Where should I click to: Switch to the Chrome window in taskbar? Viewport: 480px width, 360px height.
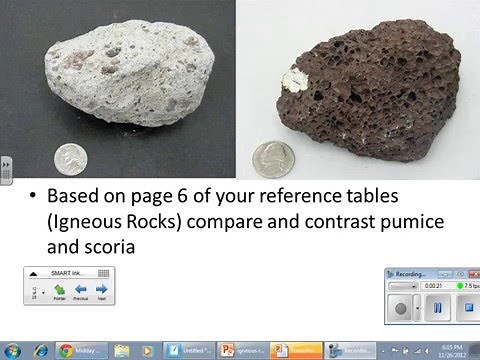[x=82, y=351]
